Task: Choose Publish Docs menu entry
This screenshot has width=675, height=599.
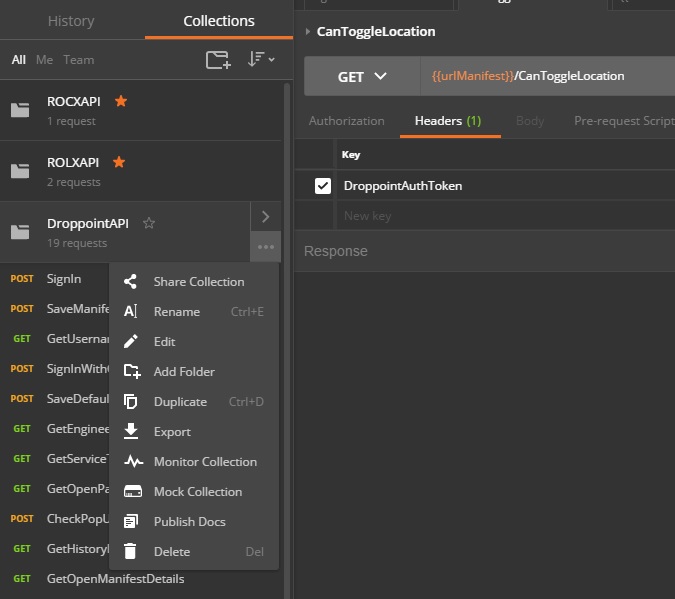Action: point(194,522)
